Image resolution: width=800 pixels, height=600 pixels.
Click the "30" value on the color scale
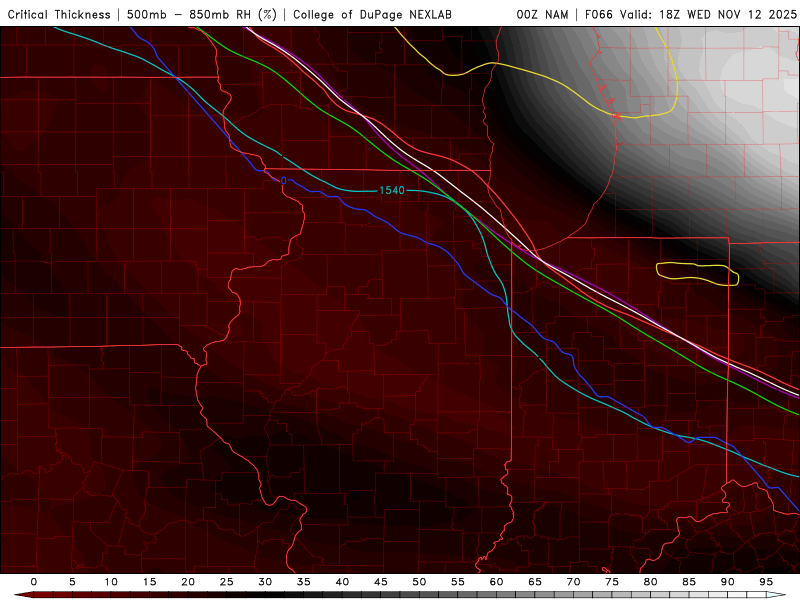[x=265, y=582]
